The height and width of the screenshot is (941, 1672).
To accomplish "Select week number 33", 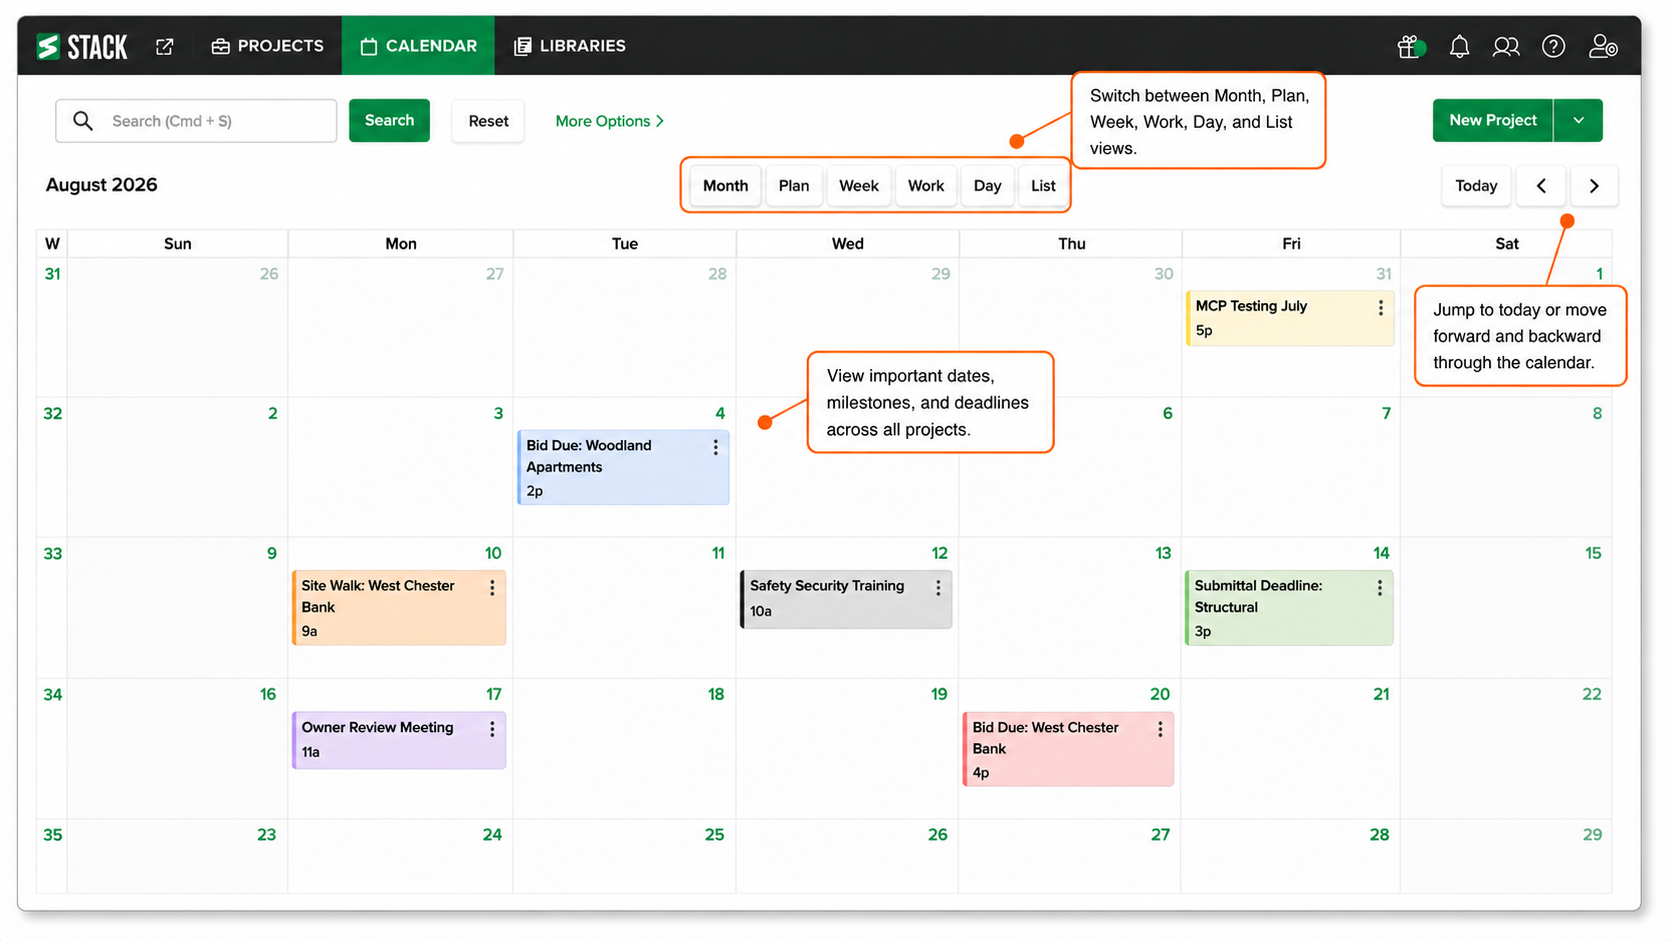I will coord(53,554).
